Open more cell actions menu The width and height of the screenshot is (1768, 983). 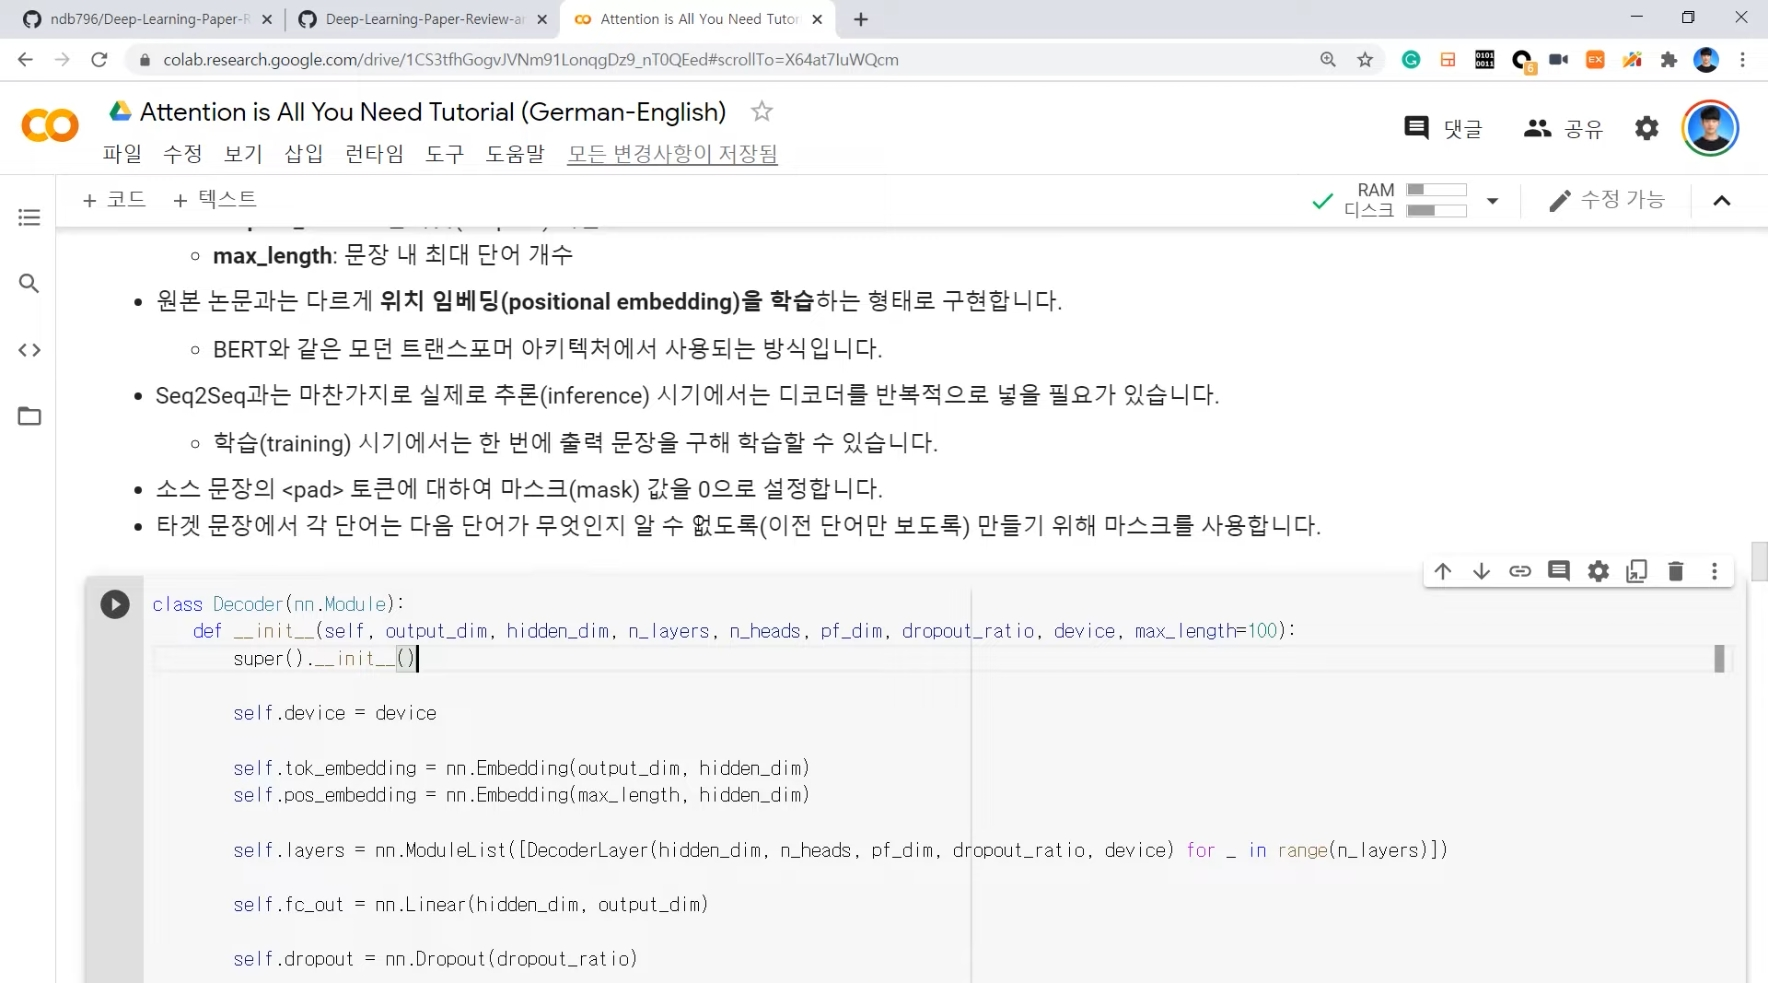point(1714,571)
